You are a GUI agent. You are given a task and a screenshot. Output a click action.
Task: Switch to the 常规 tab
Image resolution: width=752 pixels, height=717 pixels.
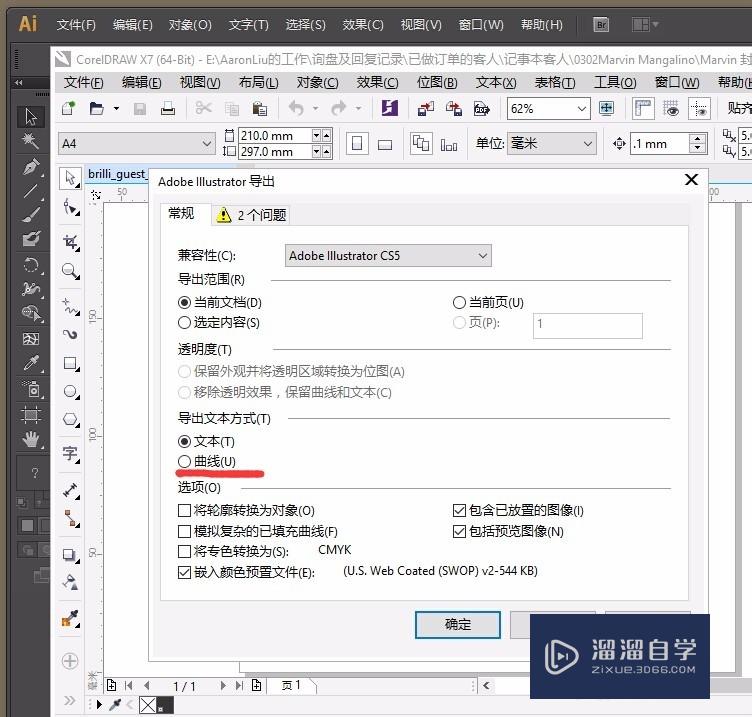(x=181, y=213)
